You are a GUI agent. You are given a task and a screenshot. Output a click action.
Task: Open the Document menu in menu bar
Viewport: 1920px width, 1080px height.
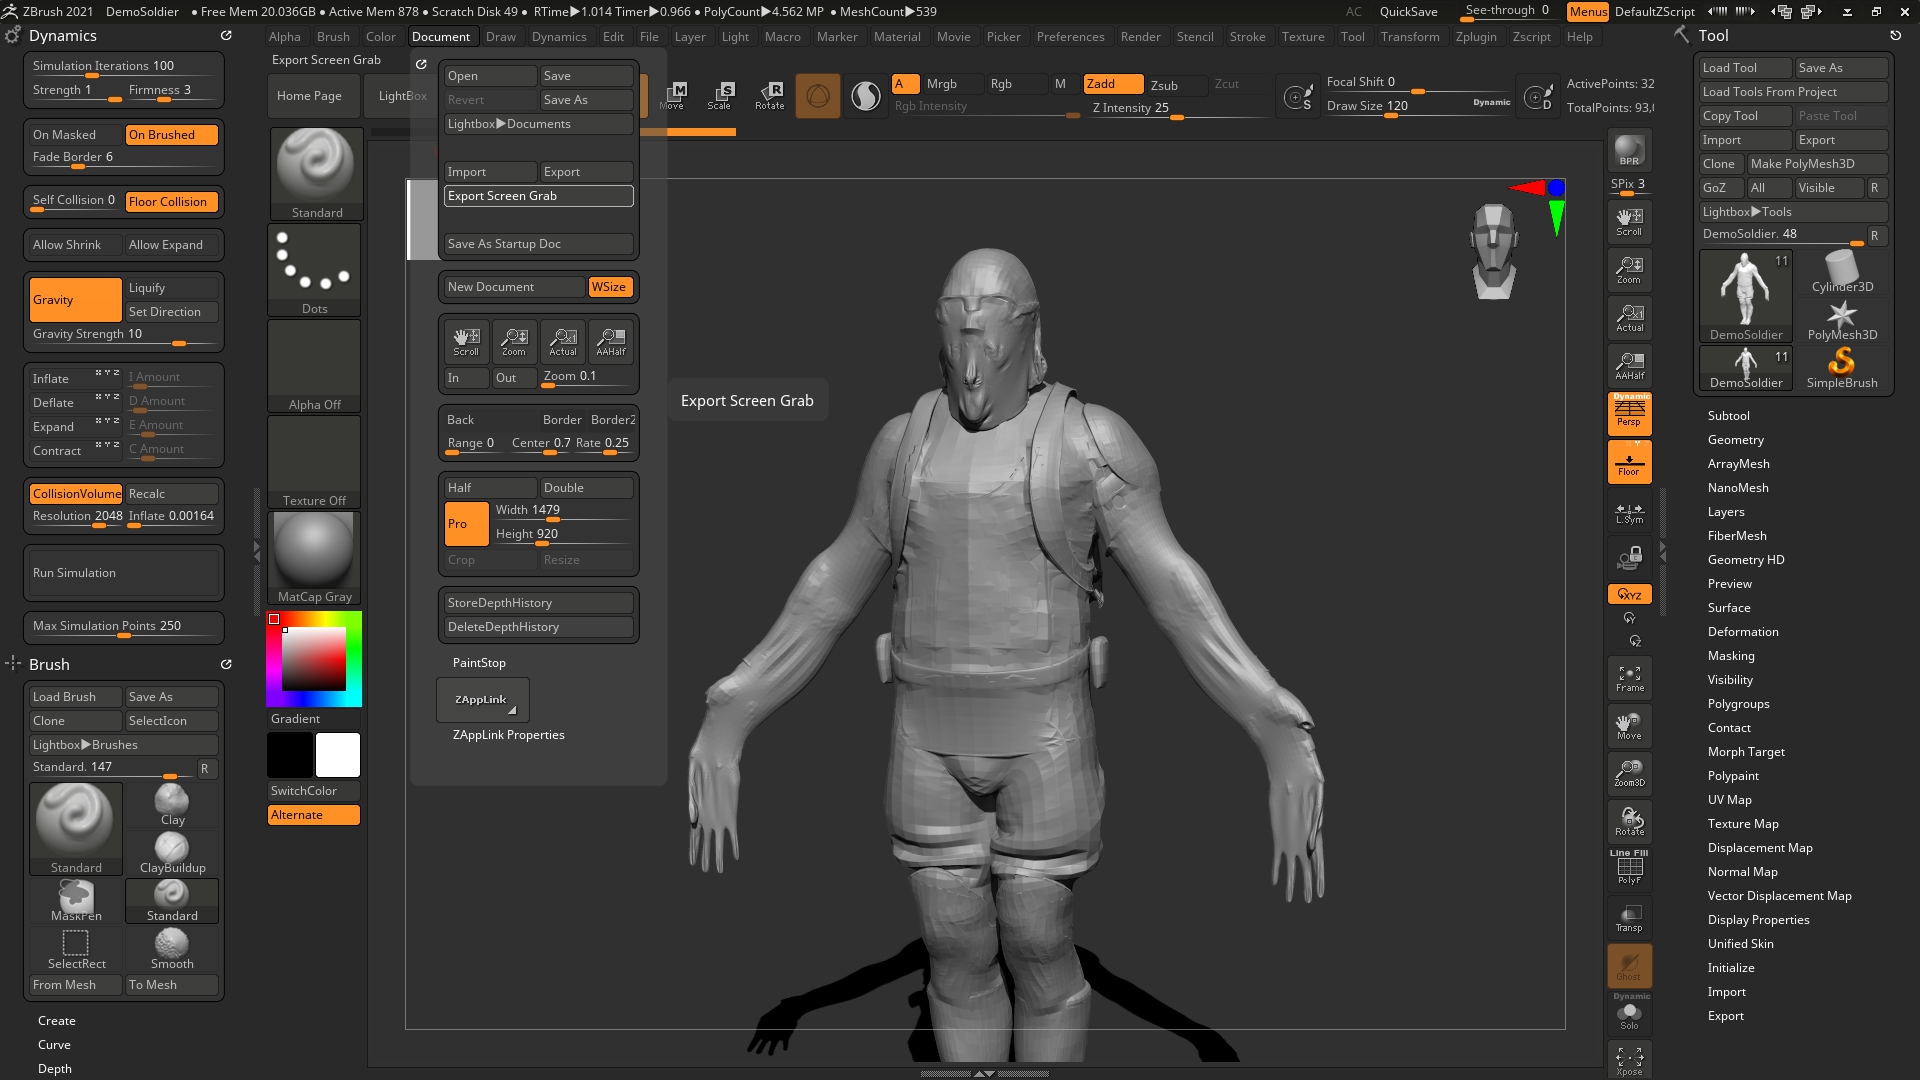(440, 36)
